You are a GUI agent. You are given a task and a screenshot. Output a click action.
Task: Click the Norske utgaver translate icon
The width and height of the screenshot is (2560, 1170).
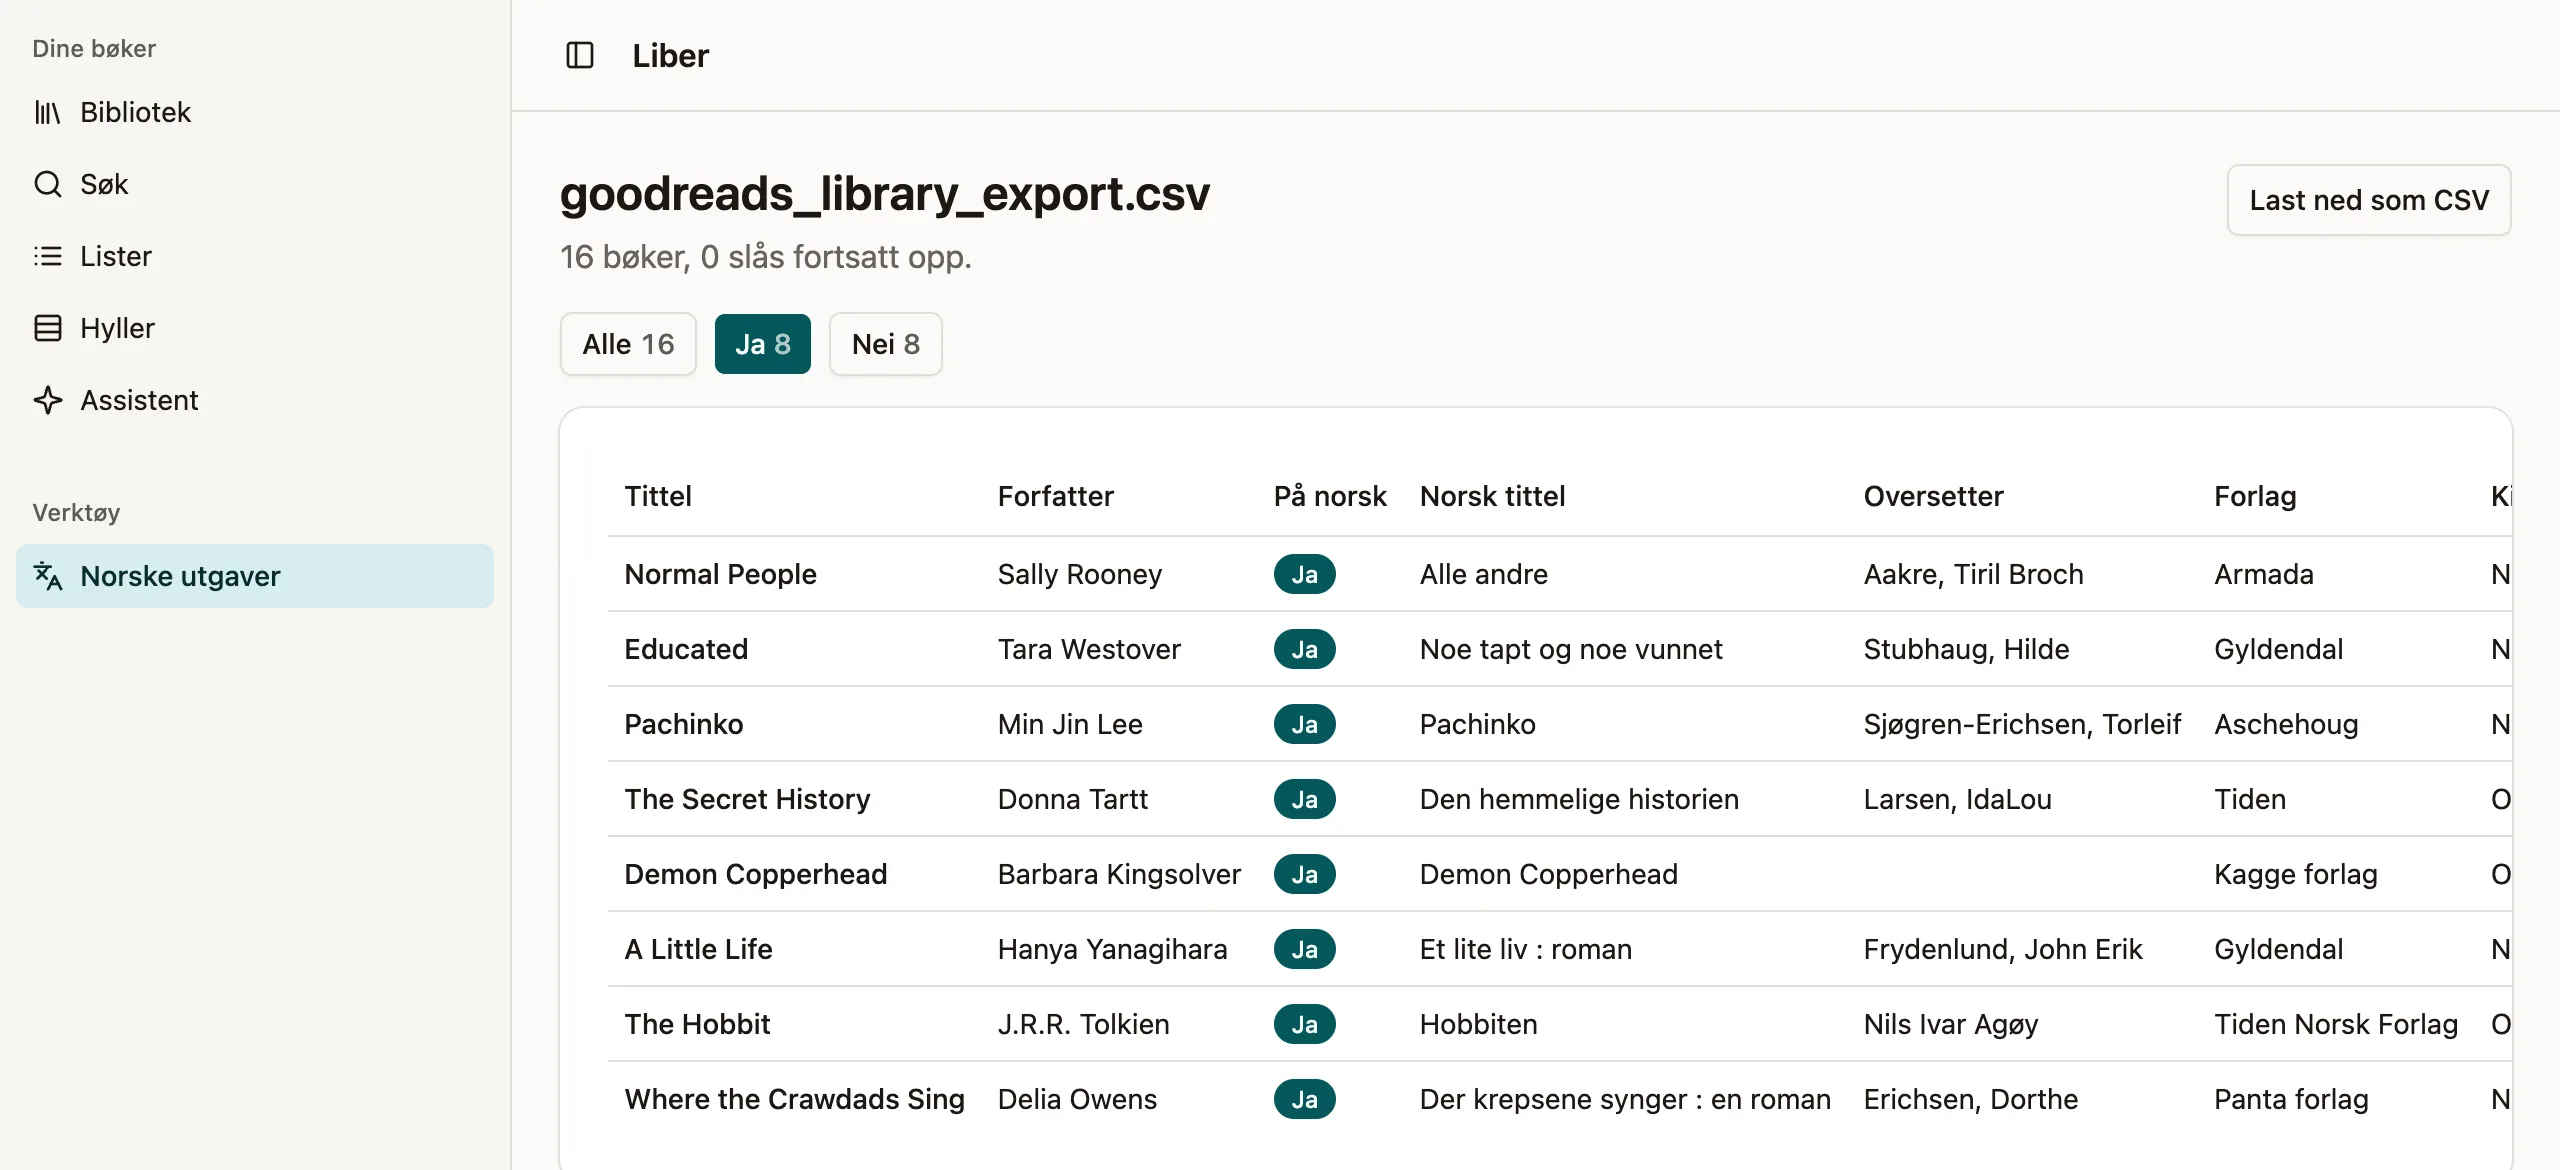click(x=47, y=576)
